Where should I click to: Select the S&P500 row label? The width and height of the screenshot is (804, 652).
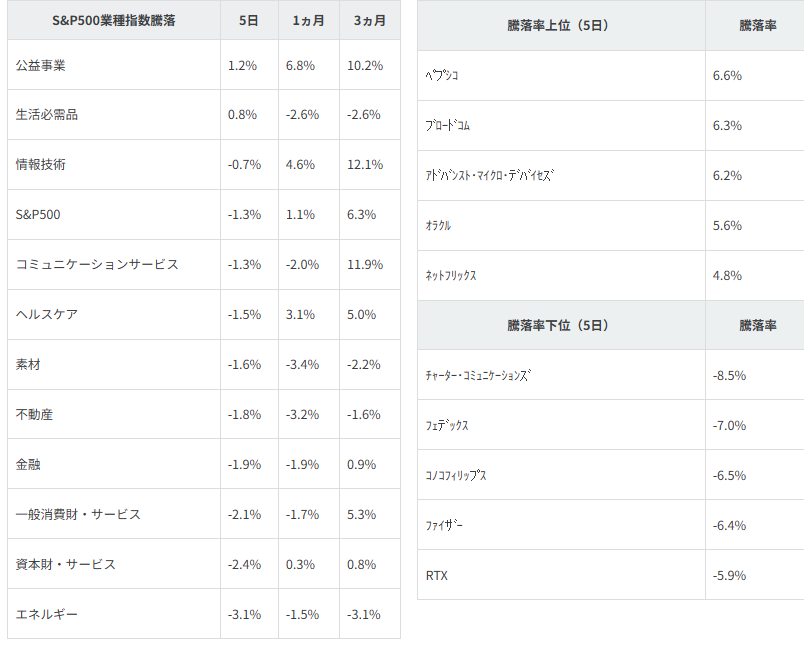(x=40, y=215)
